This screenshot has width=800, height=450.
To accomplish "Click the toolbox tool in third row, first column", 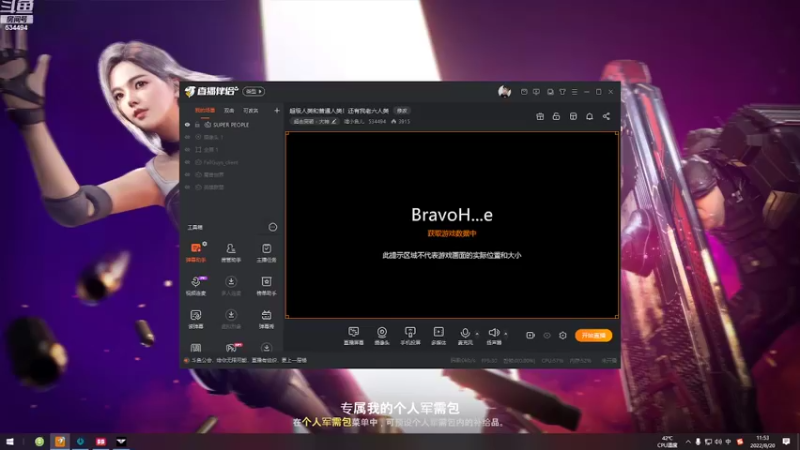I will coord(196,318).
